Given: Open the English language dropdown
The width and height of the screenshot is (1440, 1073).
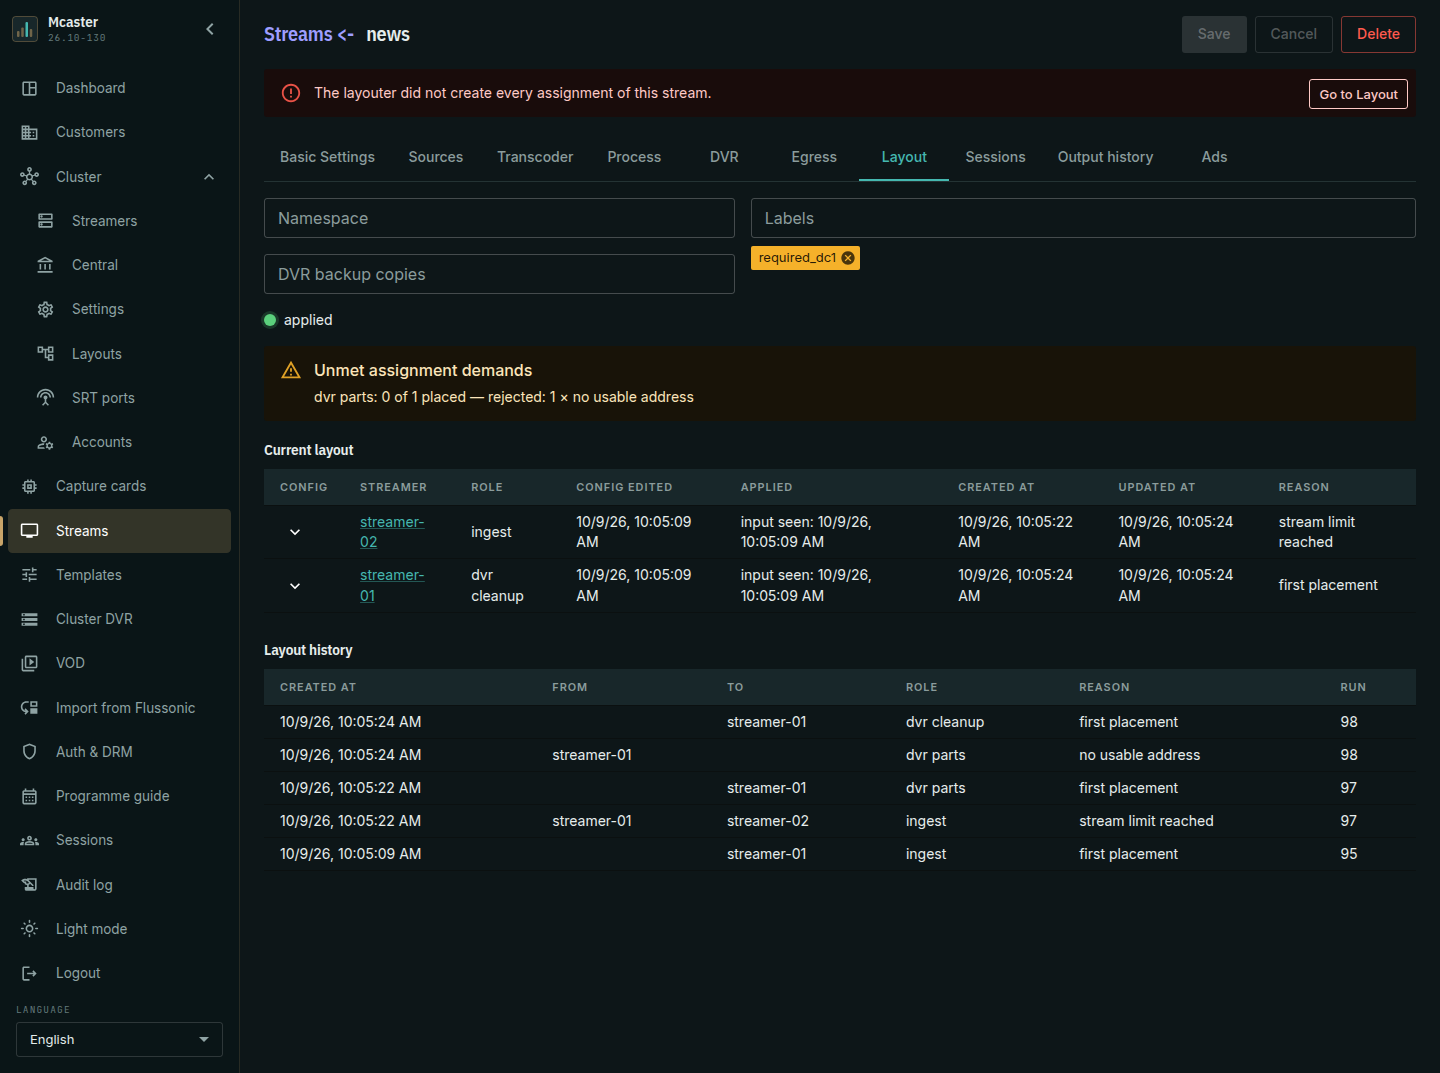Looking at the screenshot, I should click(119, 1040).
